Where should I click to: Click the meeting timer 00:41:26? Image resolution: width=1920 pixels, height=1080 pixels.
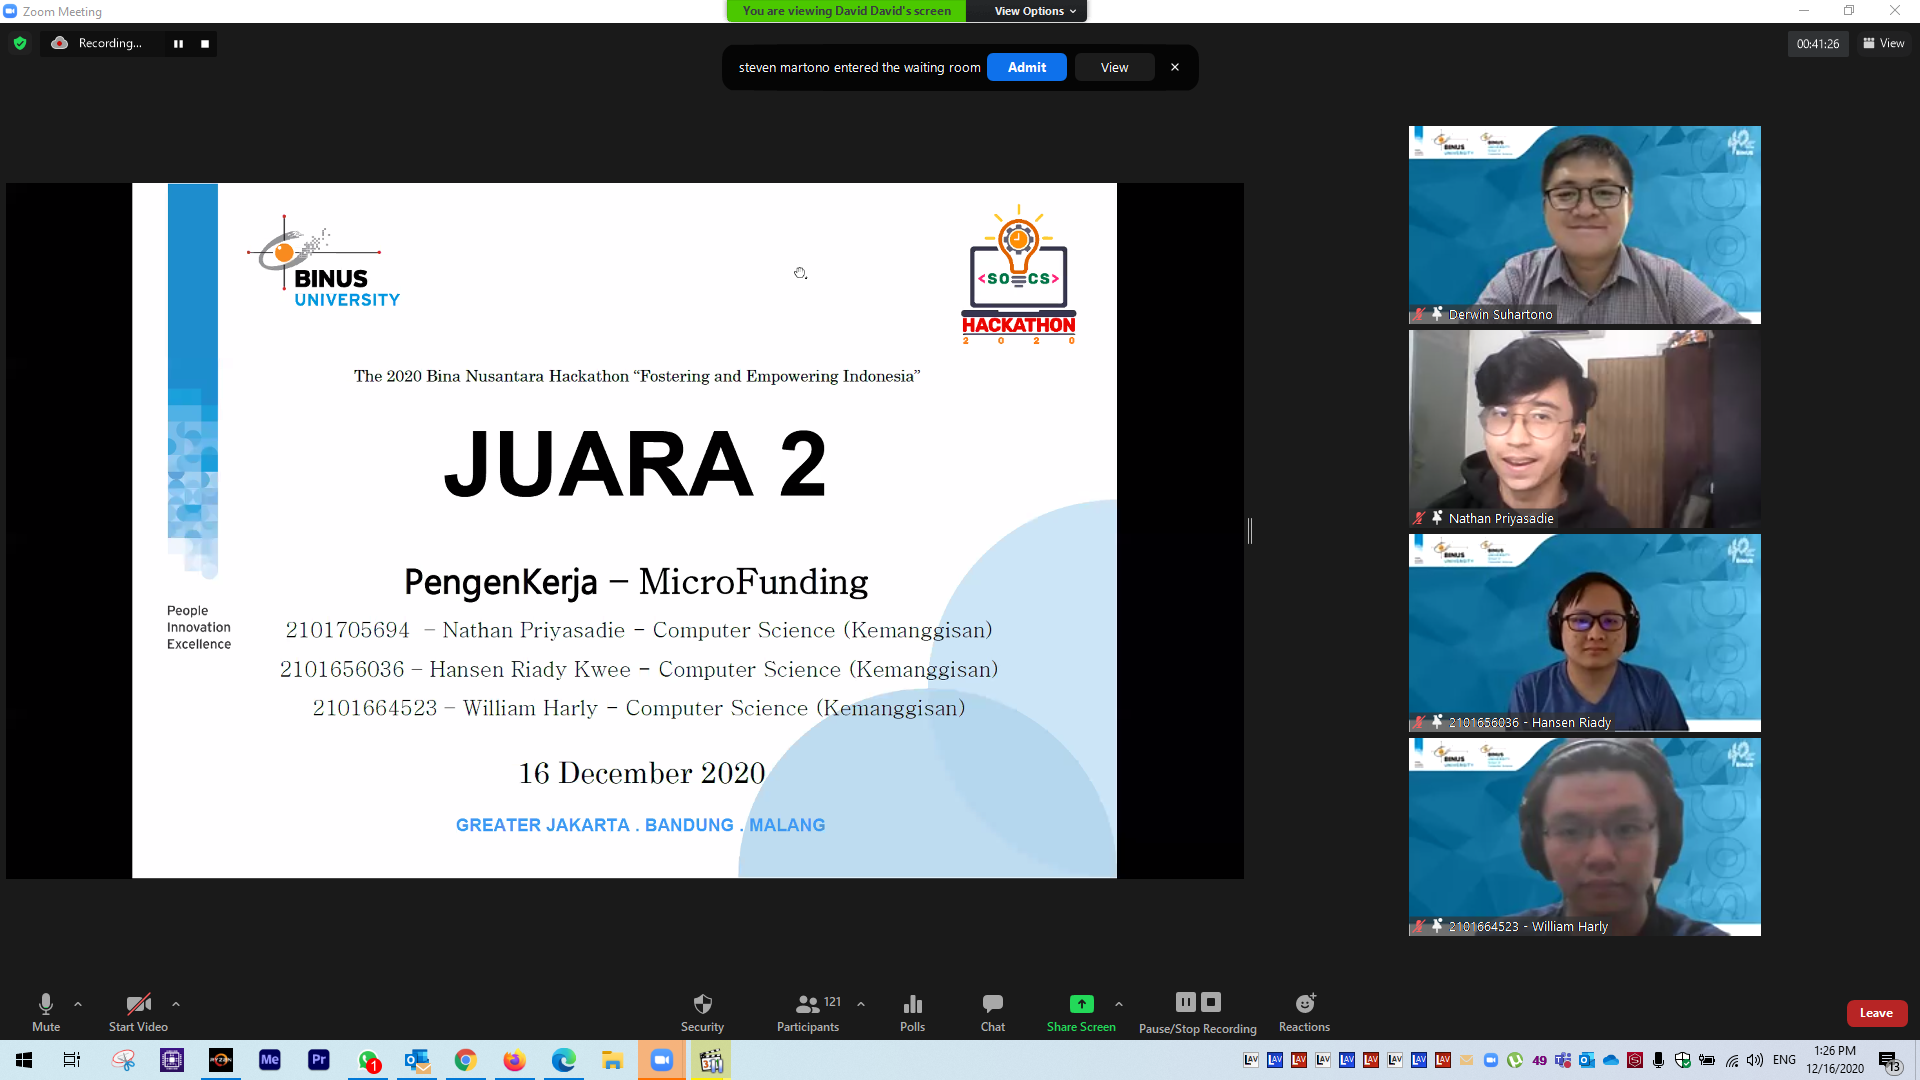[x=1817, y=44]
